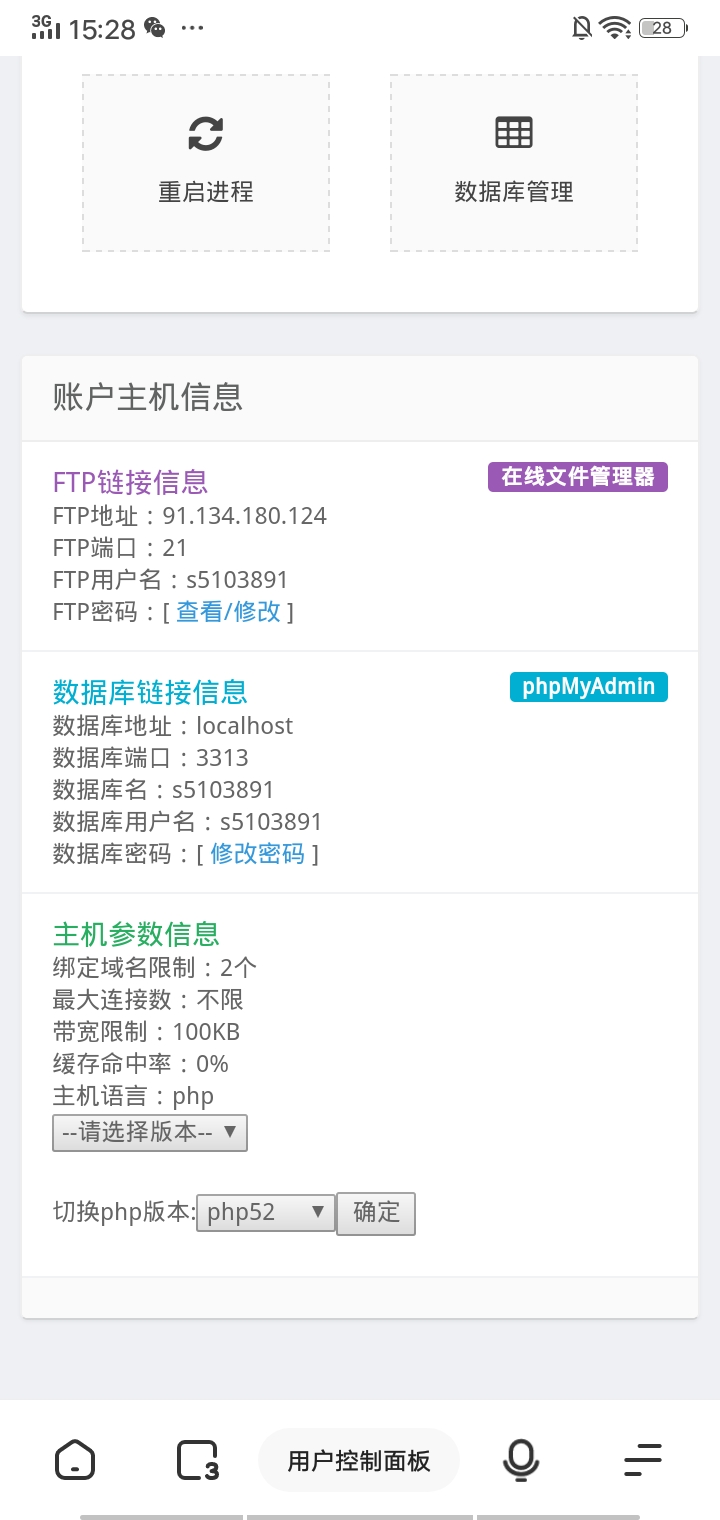Select the 重启进程 tile label
The height and width of the screenshot is (1520, 720).
tap(206, 192)
